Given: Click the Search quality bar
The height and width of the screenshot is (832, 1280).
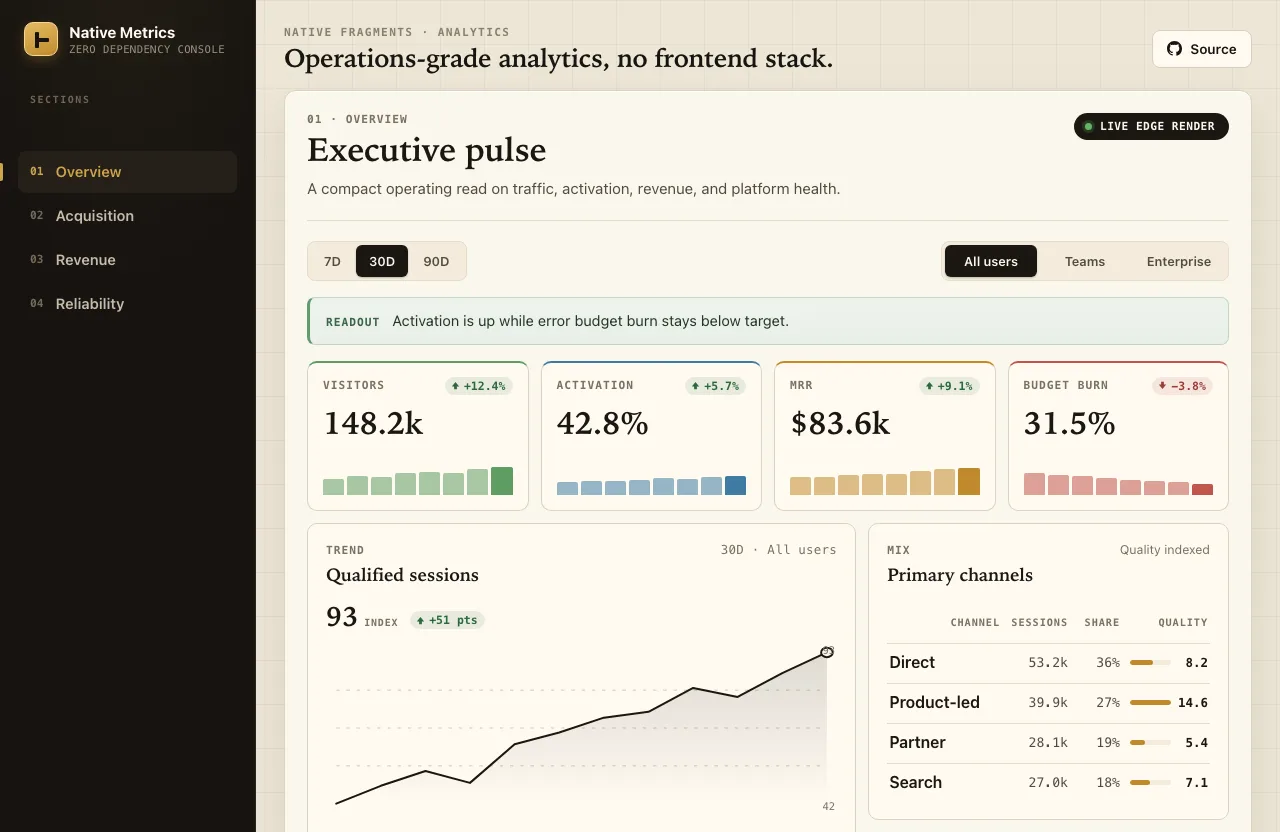Looking at the screenshot, I should coord(1150,782).
